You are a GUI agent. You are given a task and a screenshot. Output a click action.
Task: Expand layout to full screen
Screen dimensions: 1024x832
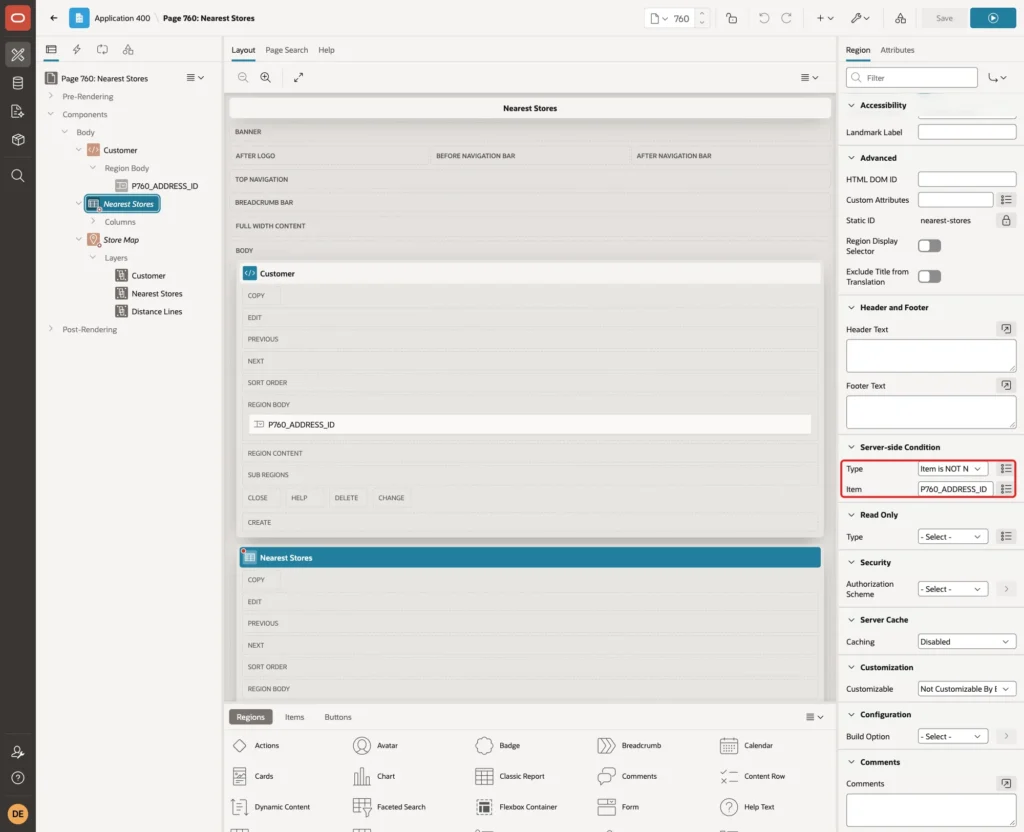coord(298,77)
